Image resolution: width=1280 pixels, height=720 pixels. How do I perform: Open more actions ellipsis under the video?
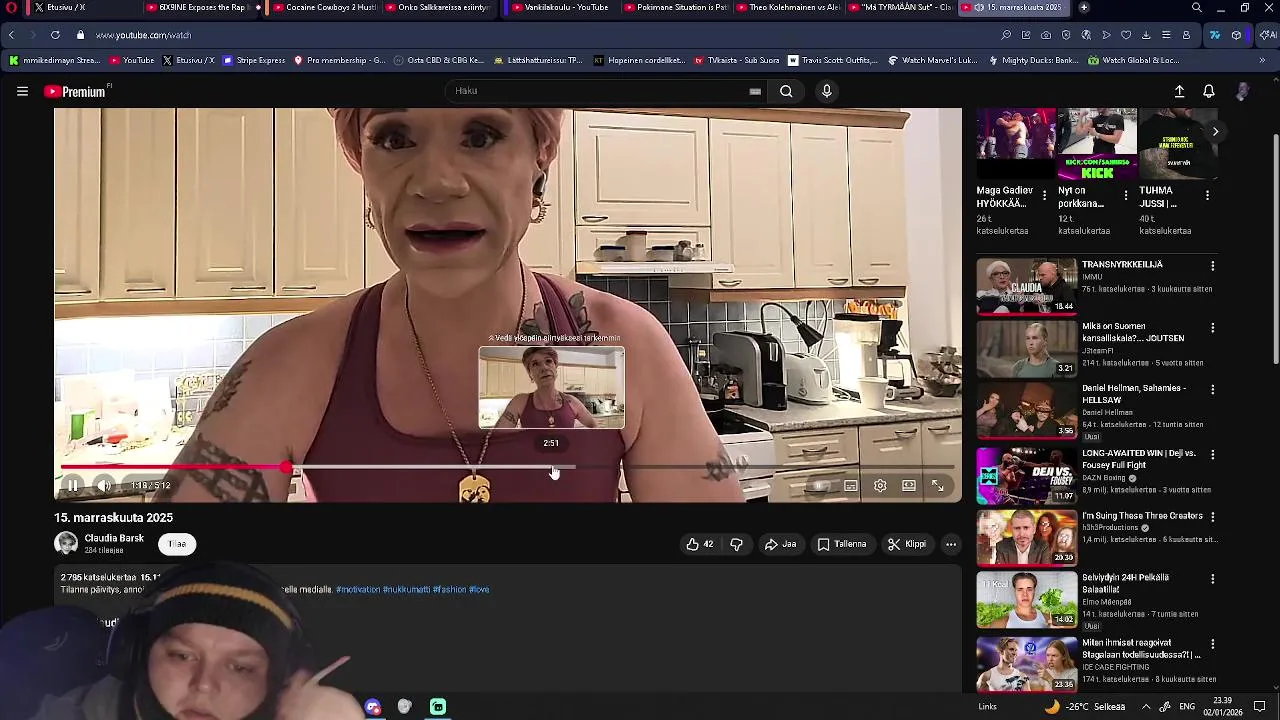(951, 544)
